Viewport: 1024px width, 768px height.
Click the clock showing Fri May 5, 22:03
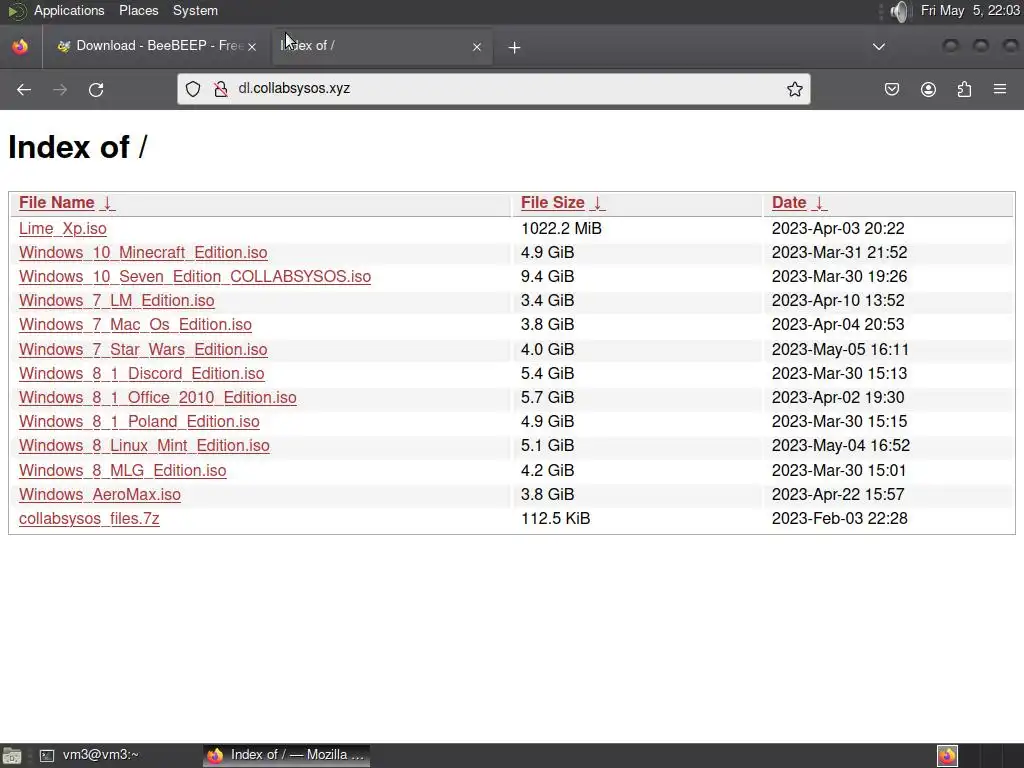pyautogui.click(x=970, y=10)
